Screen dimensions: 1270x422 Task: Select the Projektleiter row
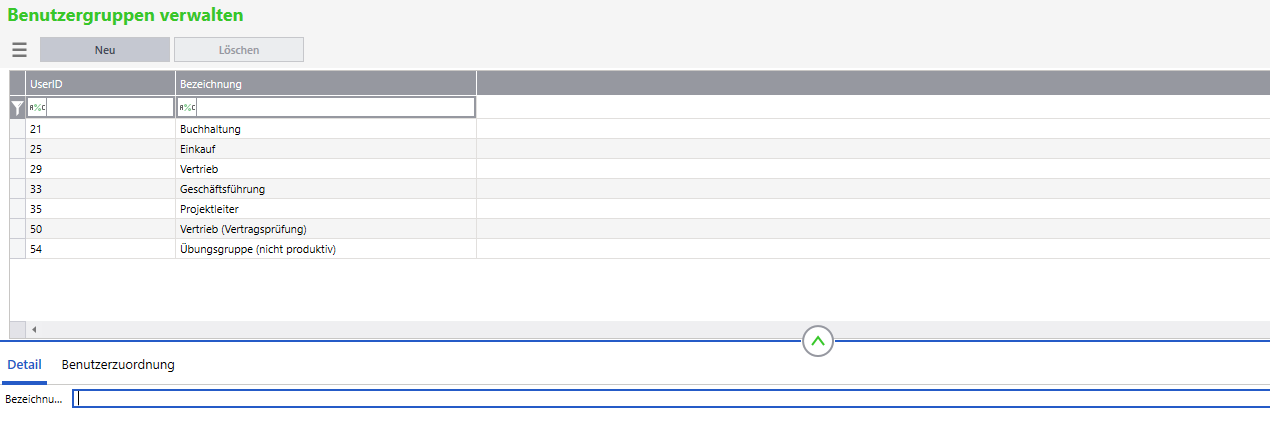point(209,209)
